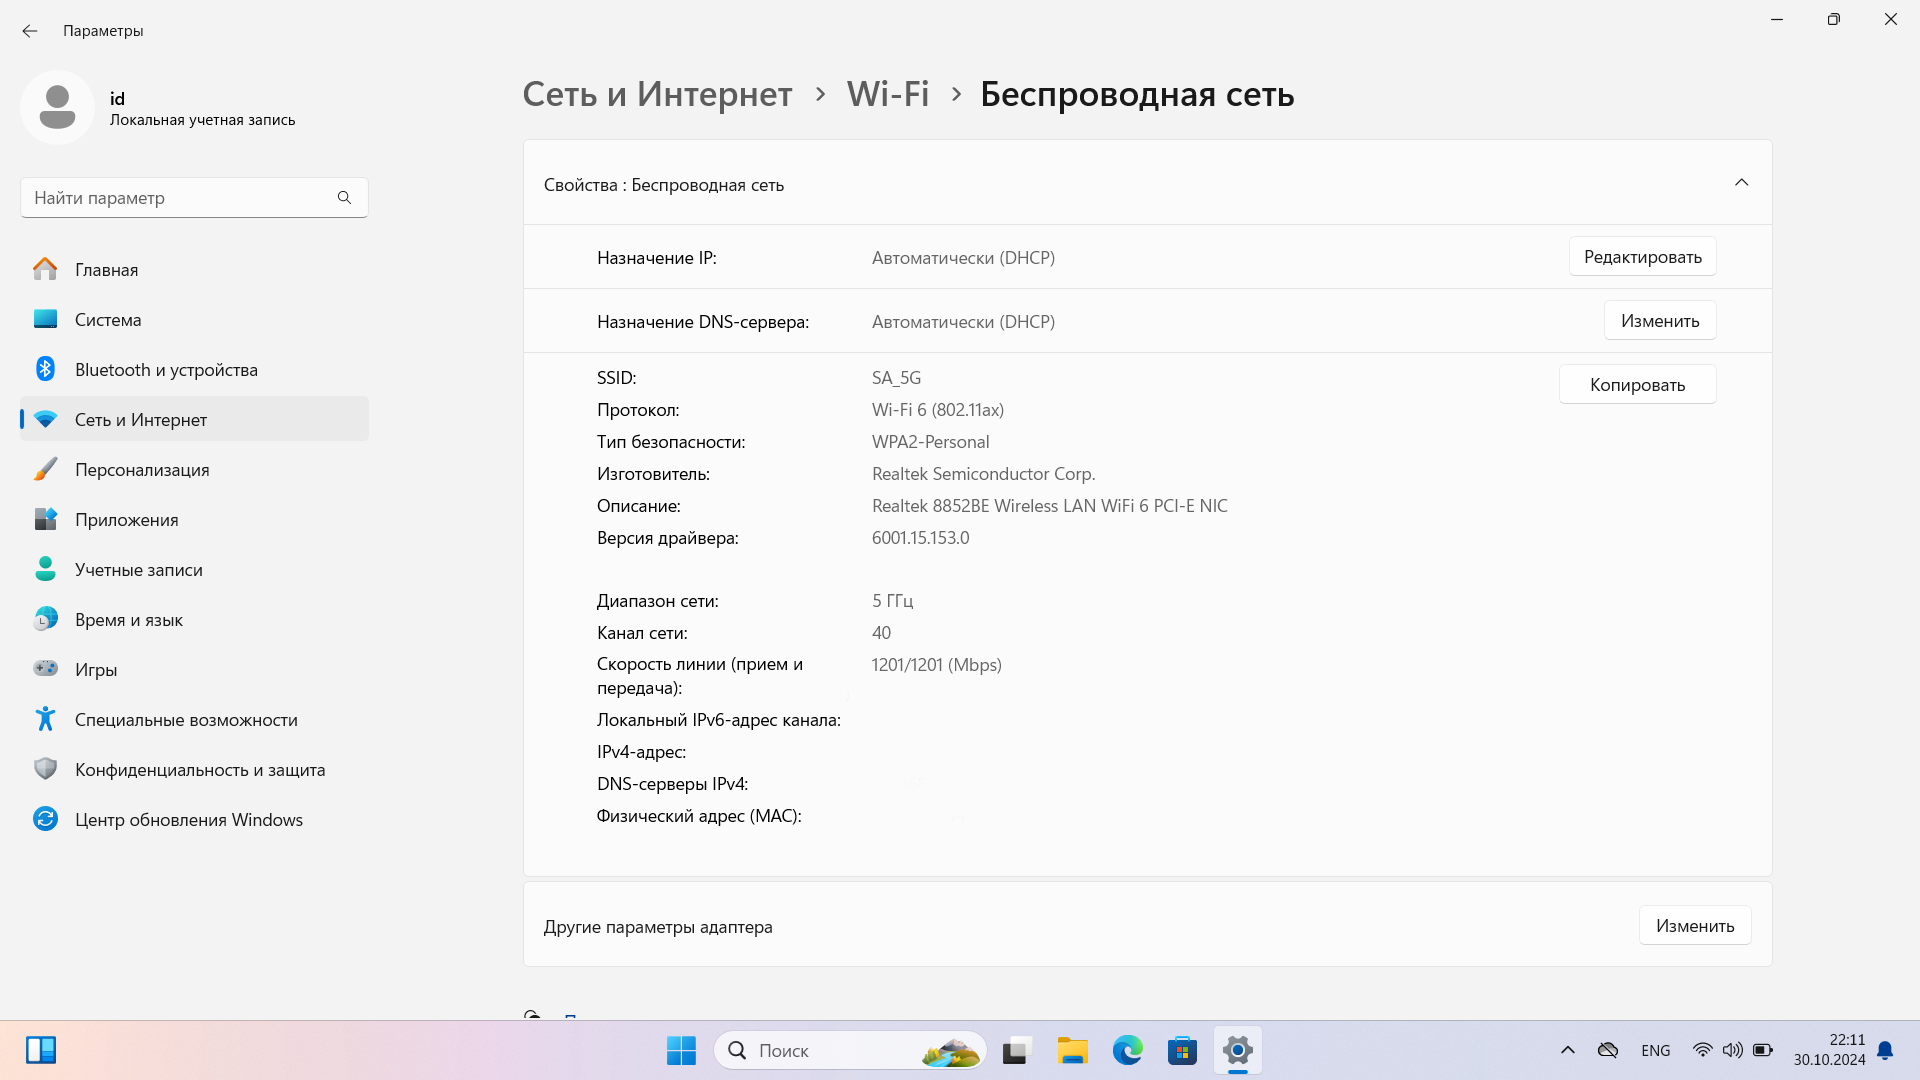Select Система in the sidebar menu
Image resolution: width=1920 pixels, height=1080 pixels.
(x=108, y=320)
